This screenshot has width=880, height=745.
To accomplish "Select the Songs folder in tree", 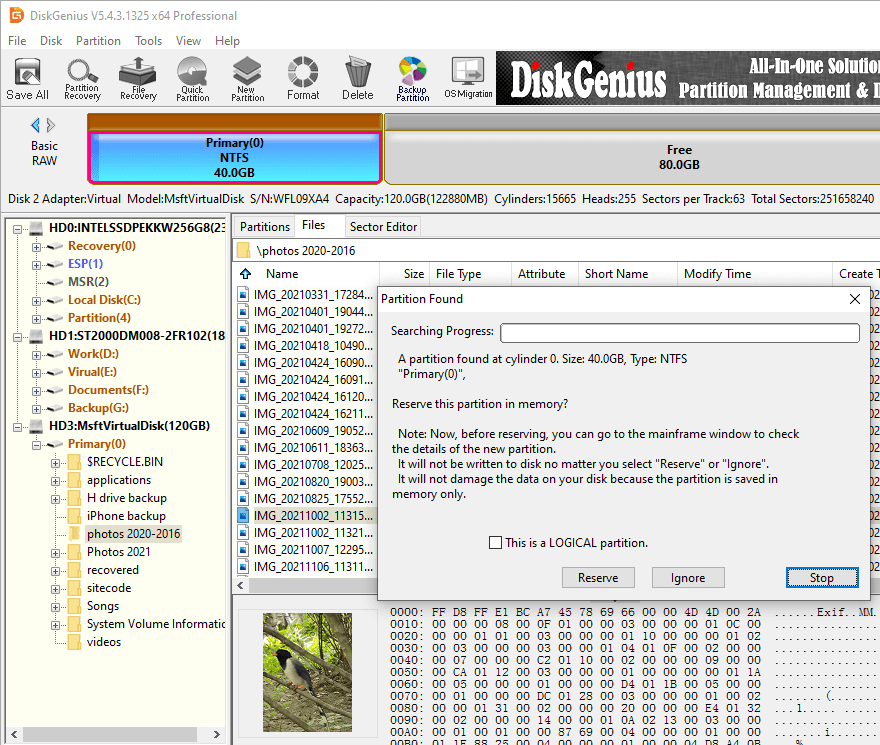I will coord(102,606).
